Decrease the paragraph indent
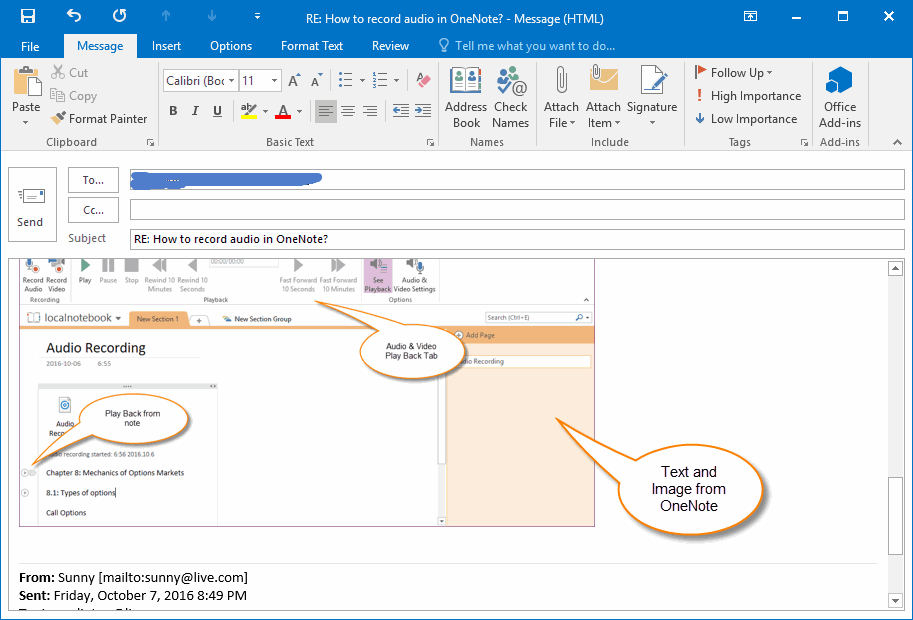 coord(401,111)
